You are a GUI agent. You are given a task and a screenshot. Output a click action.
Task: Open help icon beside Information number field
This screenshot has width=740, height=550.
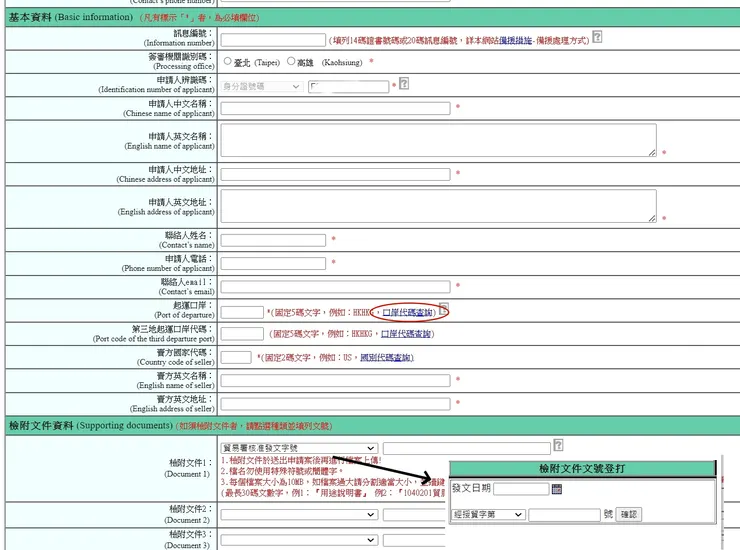tap(597, 37)
